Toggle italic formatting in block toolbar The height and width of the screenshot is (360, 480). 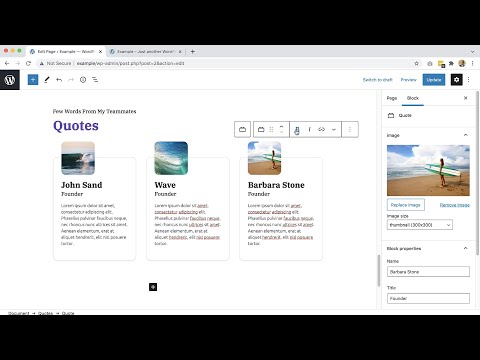(x=309, y=129)
